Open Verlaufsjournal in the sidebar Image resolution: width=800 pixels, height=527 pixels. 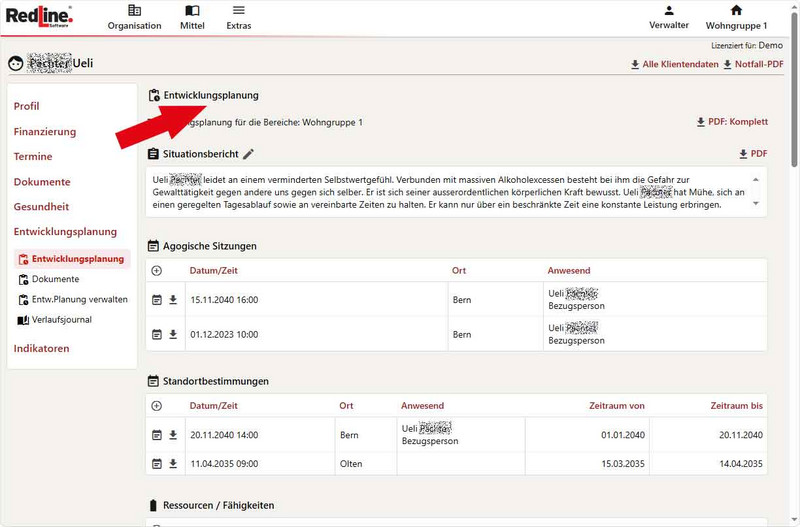(61, 320)
